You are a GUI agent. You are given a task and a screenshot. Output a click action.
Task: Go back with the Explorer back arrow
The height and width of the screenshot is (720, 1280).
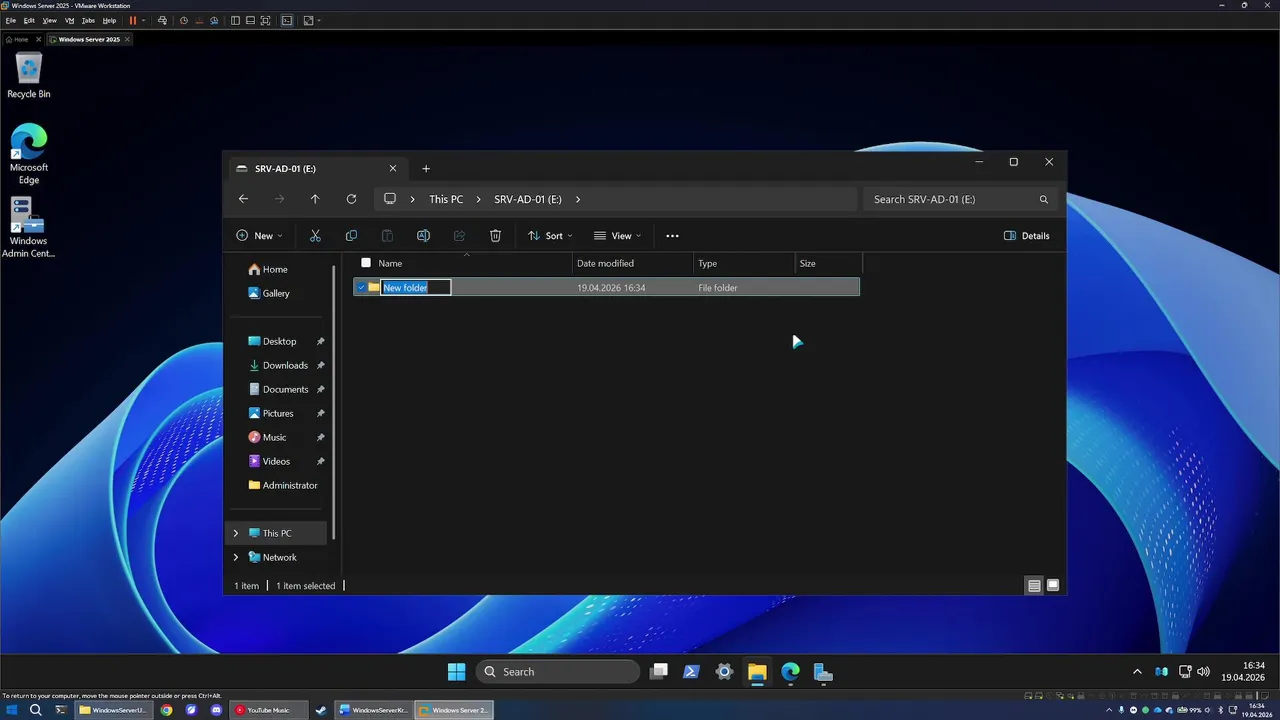(x=243, y=199)
